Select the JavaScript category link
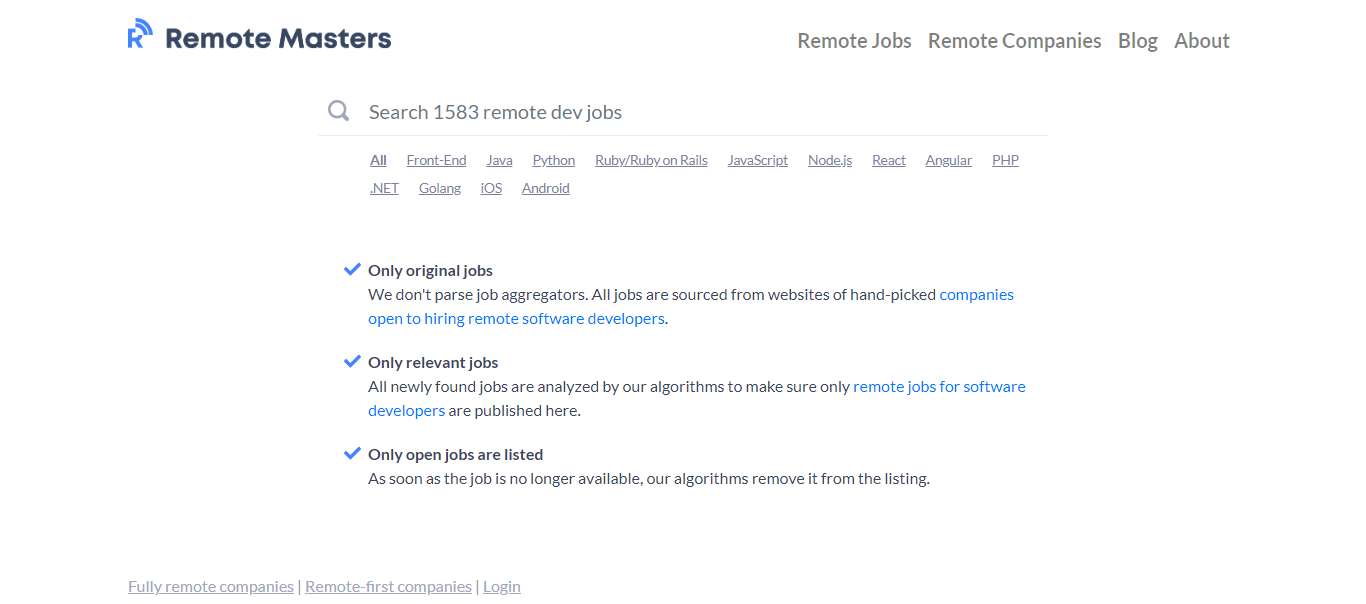Image resolution: width=1366 pixels, height=604 pixels. [757, 160]
